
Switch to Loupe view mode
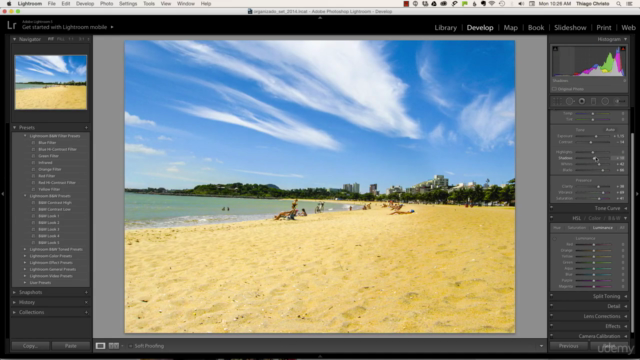pos(100,346)
